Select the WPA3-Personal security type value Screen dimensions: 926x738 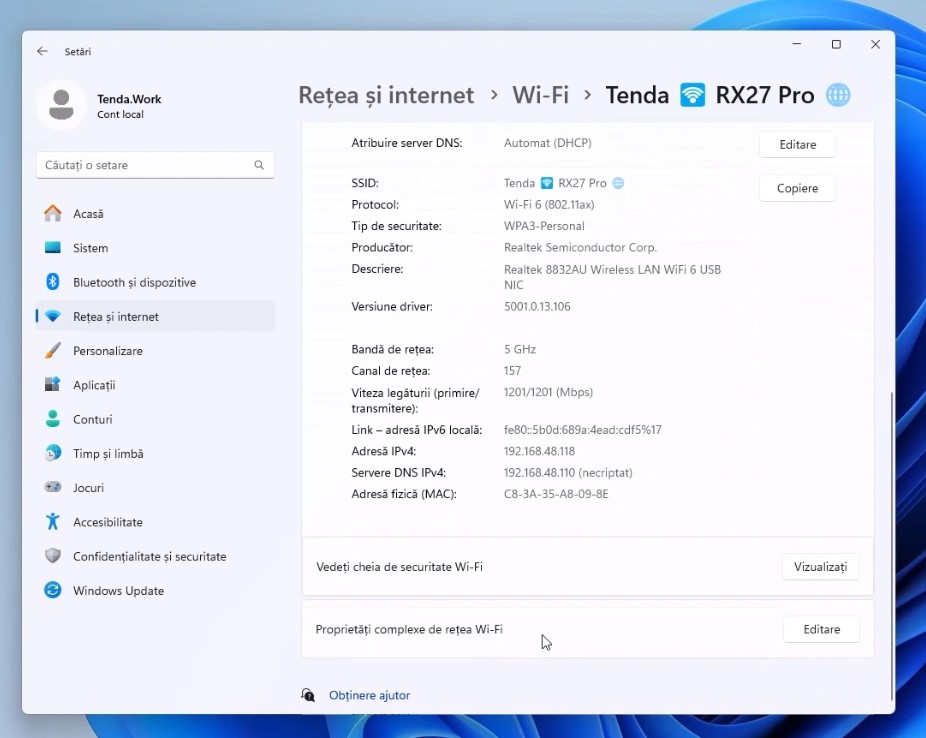tap(544, 226)
